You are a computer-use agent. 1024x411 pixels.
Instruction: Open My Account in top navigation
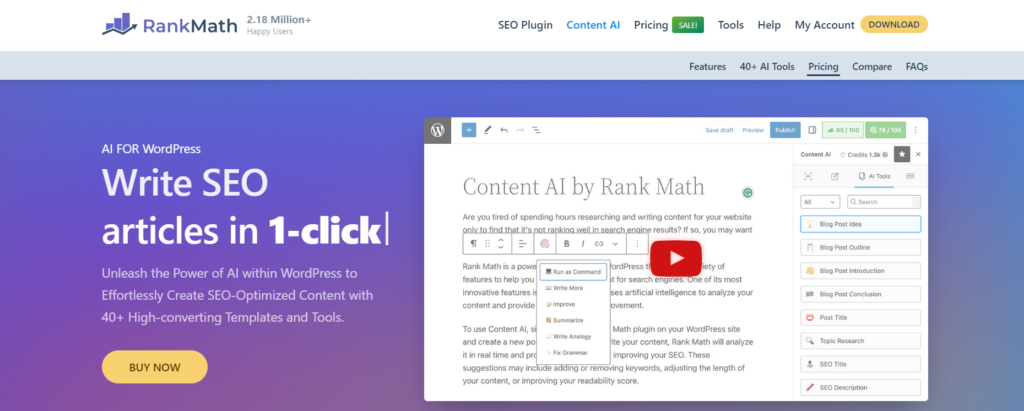click(824, 25)
